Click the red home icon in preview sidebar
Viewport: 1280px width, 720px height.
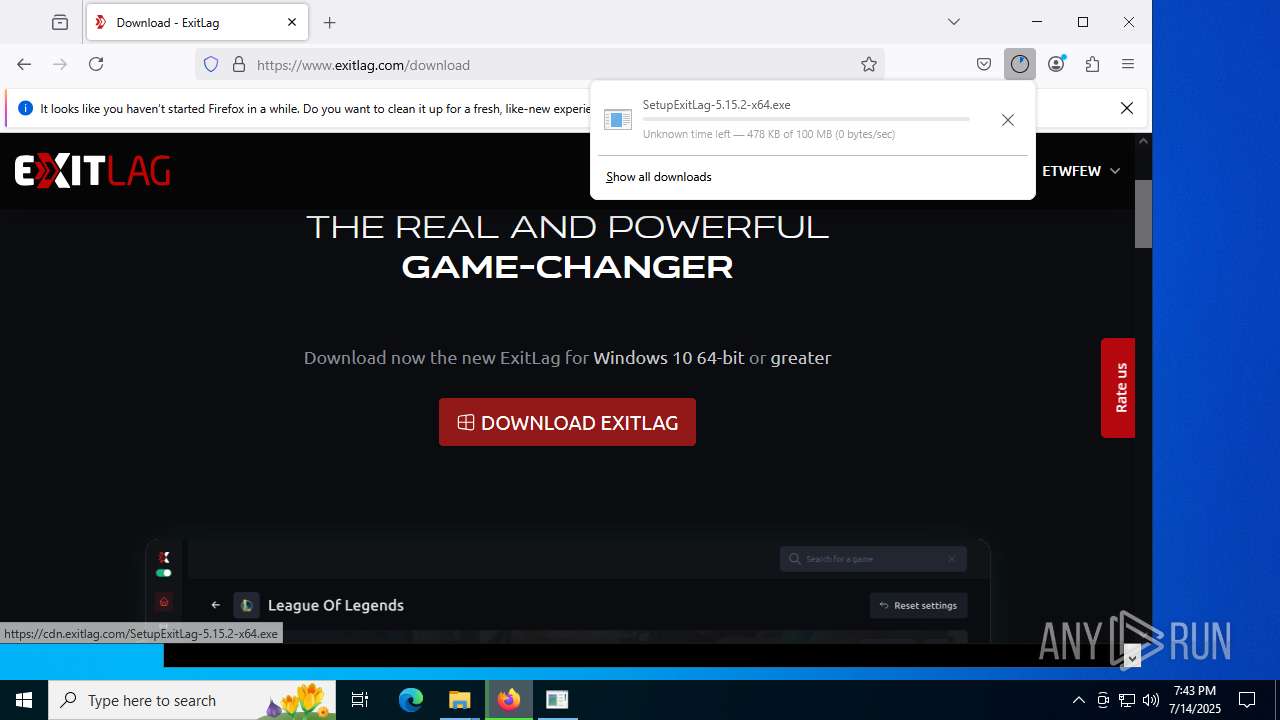pos(164,602)
